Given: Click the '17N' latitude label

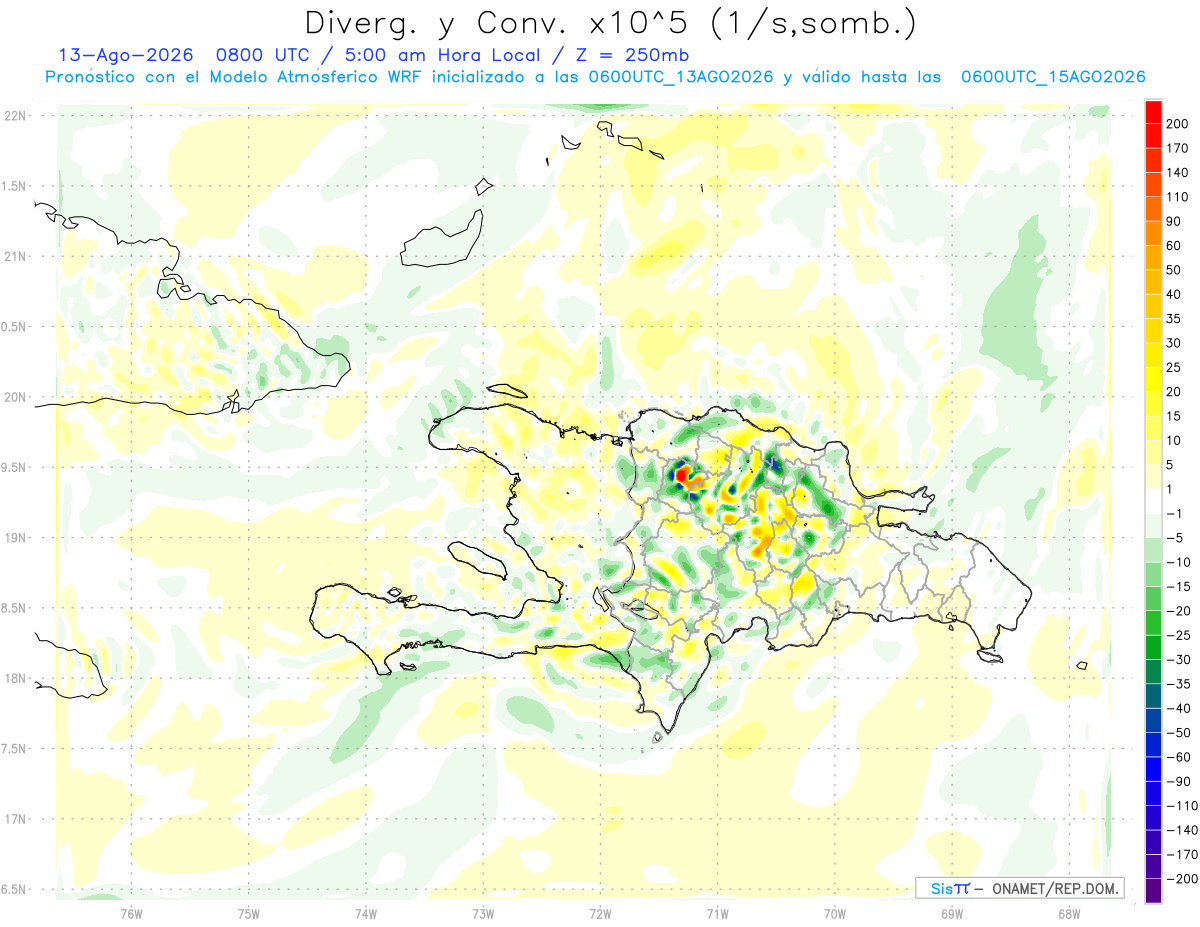Looking at the screenshot, I should (14, 819).
